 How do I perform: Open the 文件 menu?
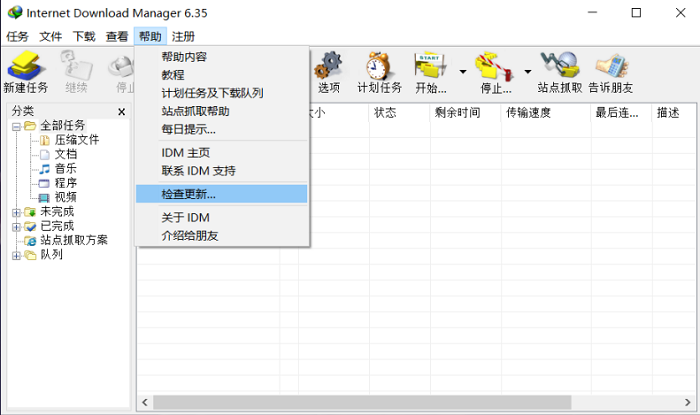[50, 37]
